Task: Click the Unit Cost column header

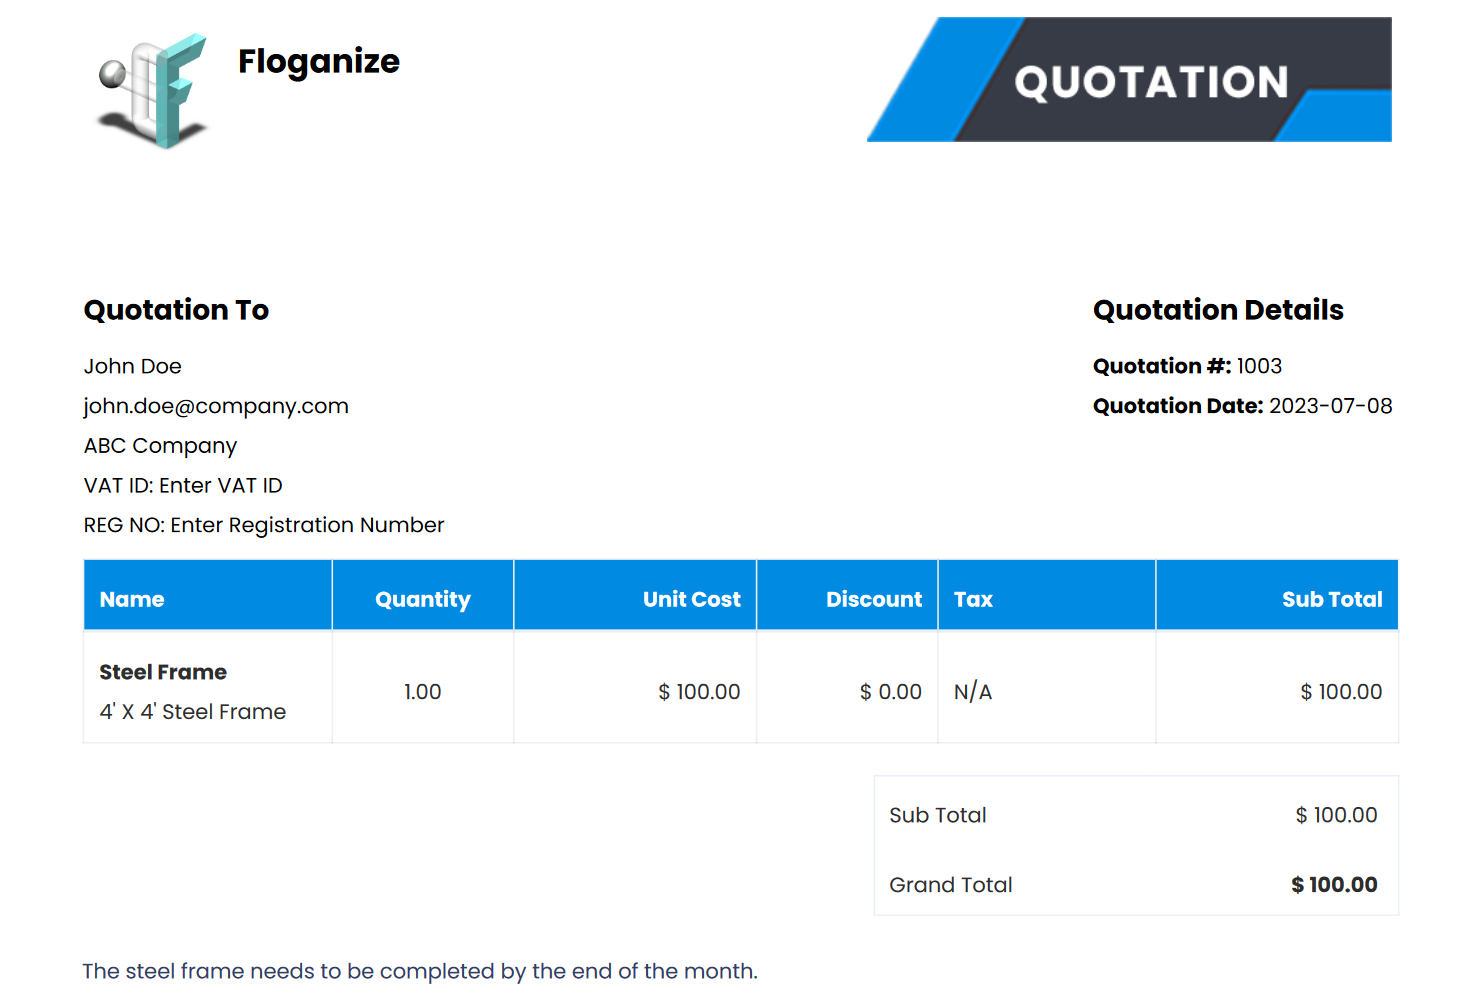Action: [x=691, y=599]
